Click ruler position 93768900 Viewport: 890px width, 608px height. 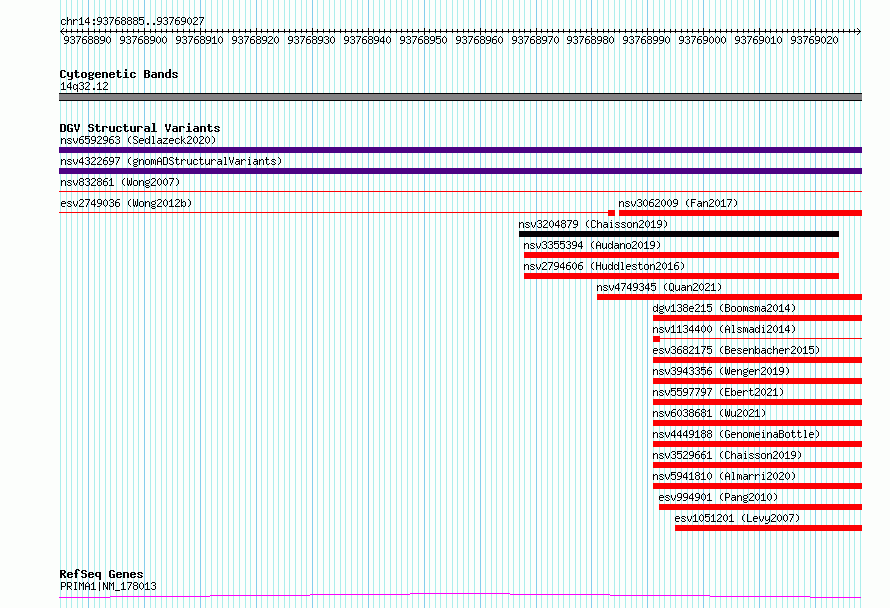(143, 40)
